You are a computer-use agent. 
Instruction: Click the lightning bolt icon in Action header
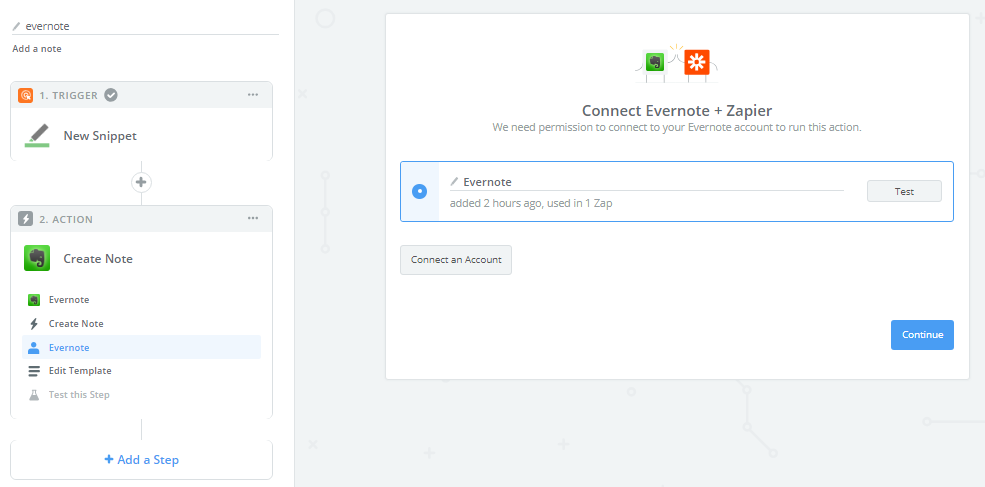click(26, 219)
